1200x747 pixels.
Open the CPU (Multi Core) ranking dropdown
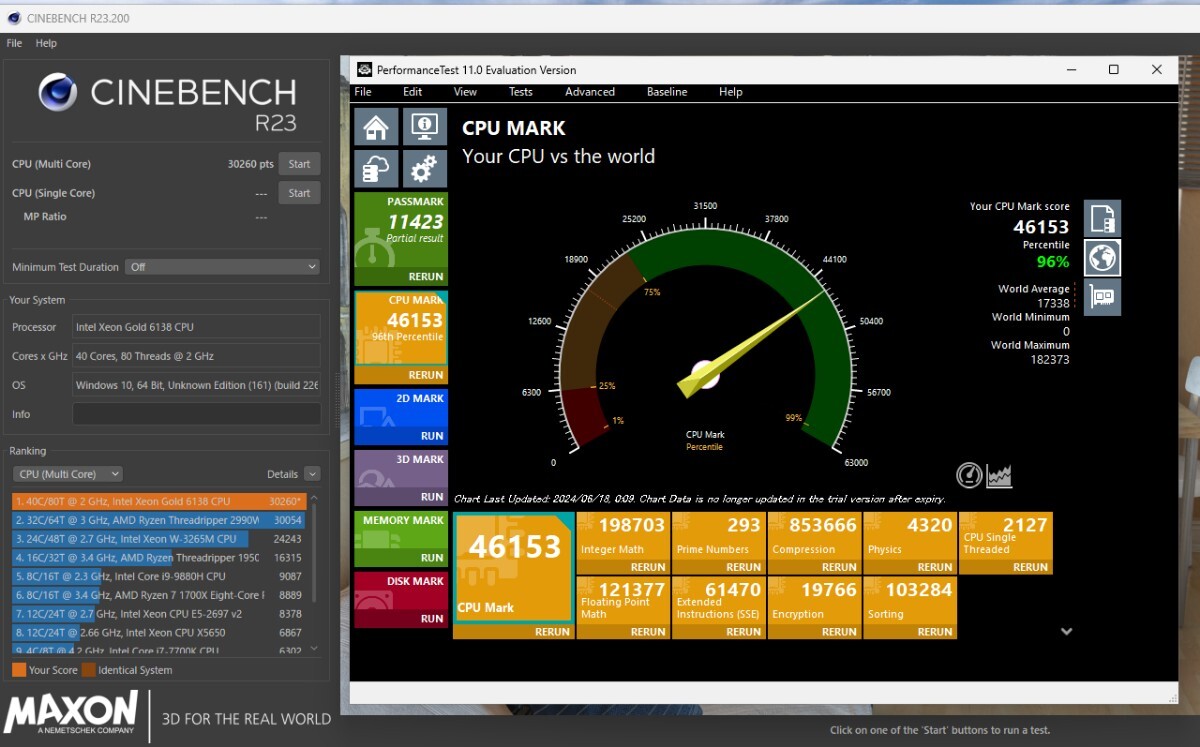pos(67,474)
